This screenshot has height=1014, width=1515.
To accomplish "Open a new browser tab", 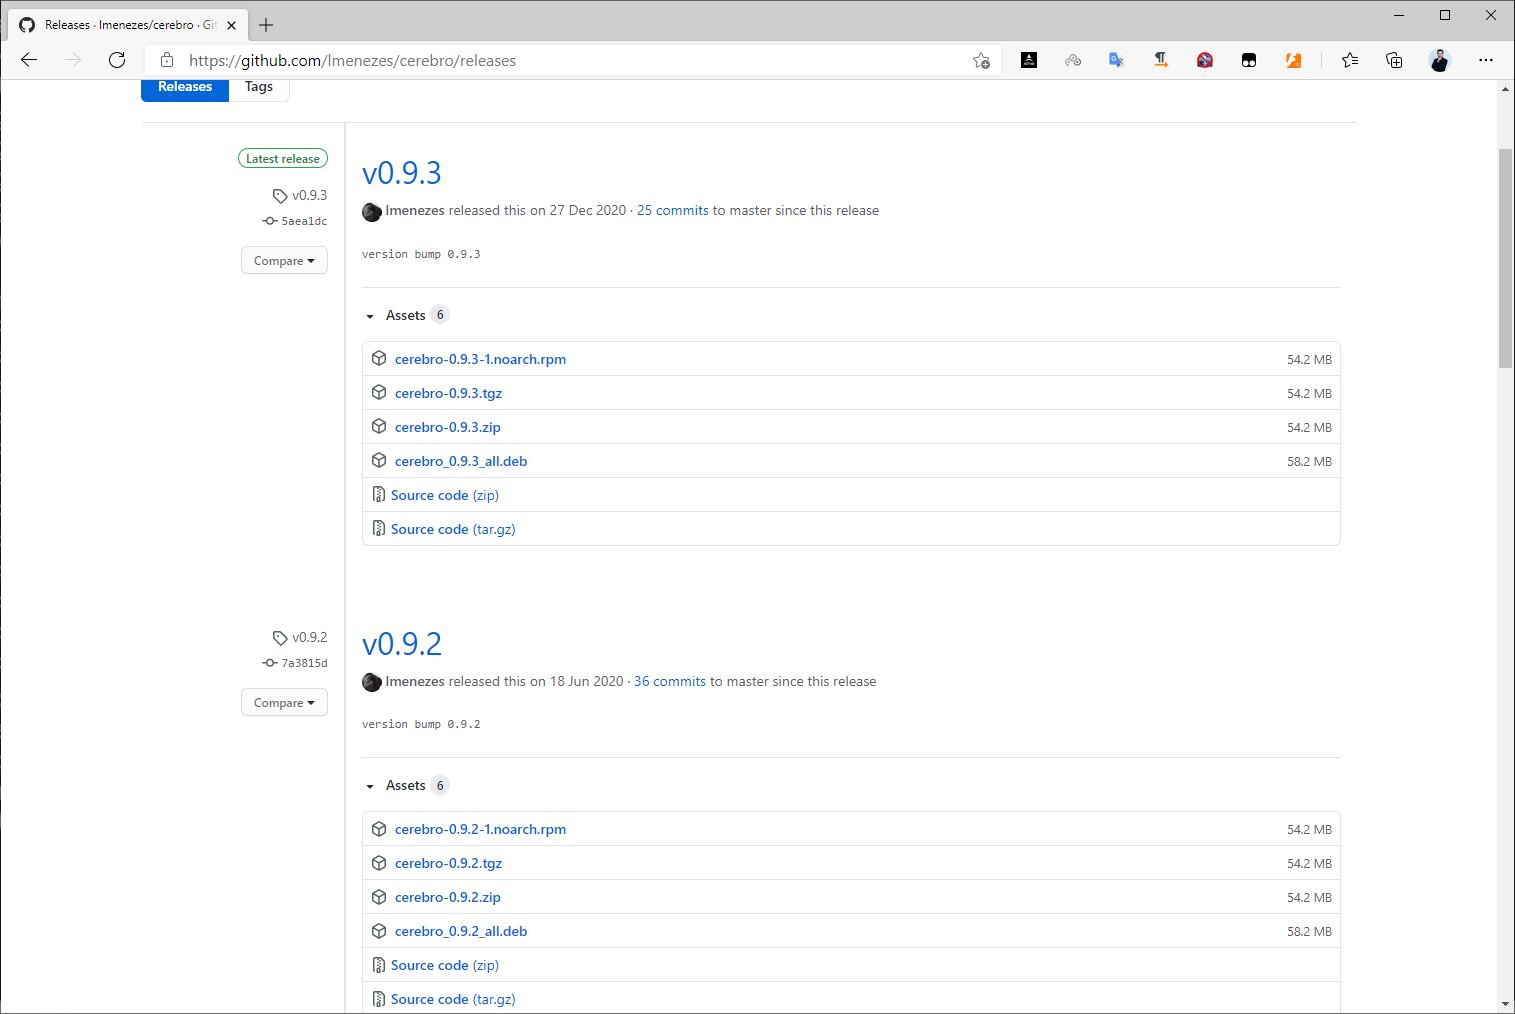I will pyautogui.click(x=266, y=25).
